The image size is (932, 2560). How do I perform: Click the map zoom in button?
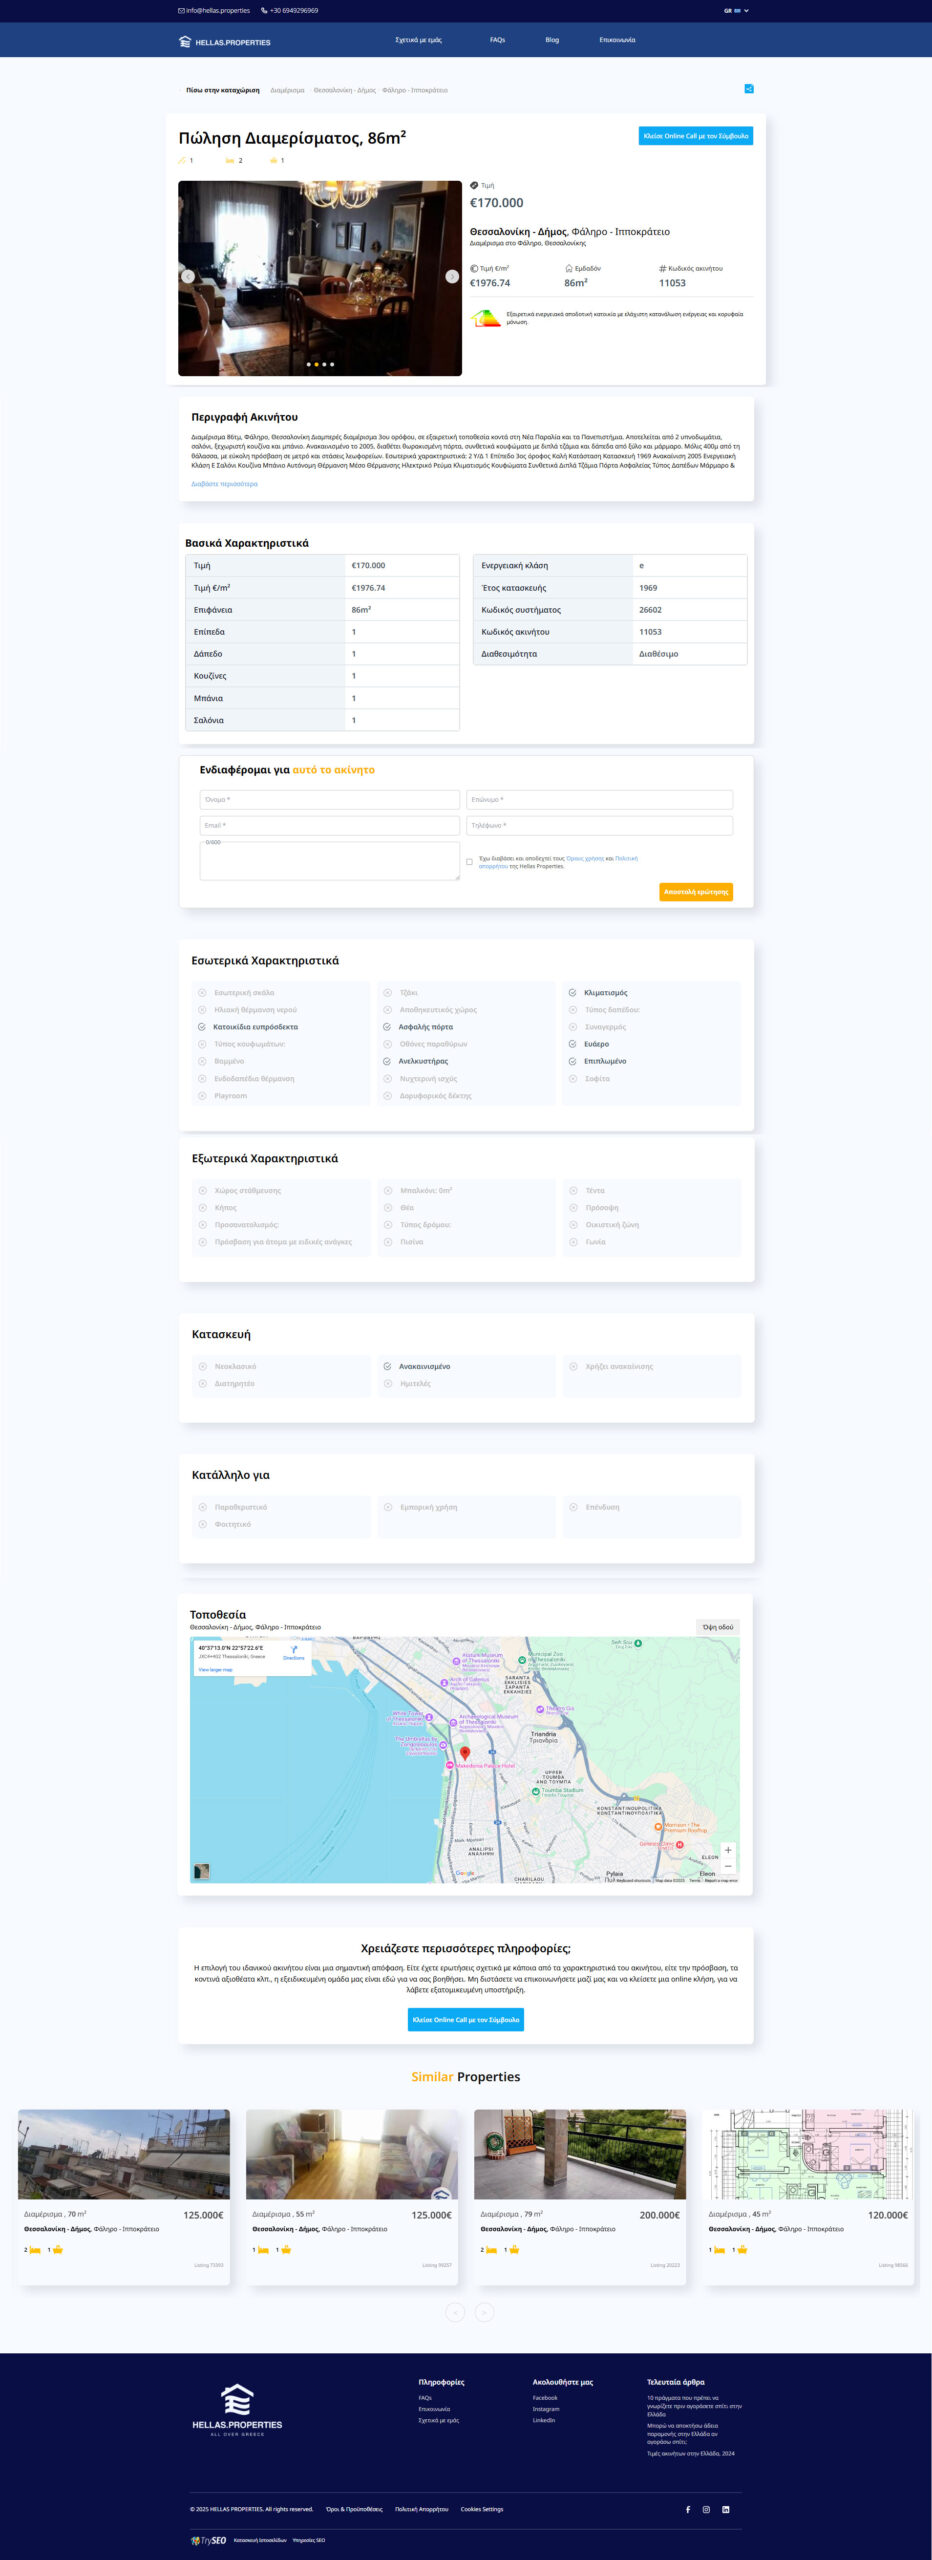pos(728,1850)
